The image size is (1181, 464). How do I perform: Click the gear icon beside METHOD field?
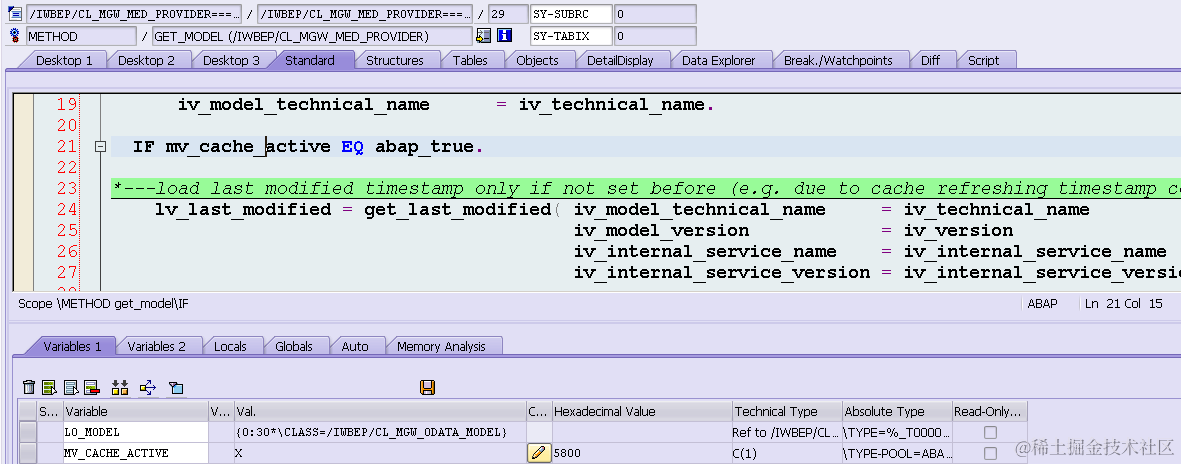[x=15, y=35]
